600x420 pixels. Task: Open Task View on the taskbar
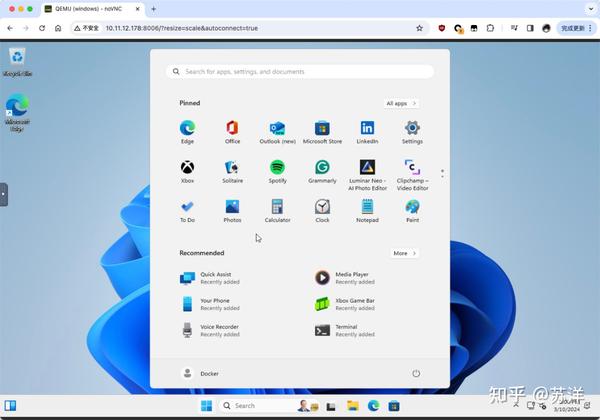tap(331, 406)
